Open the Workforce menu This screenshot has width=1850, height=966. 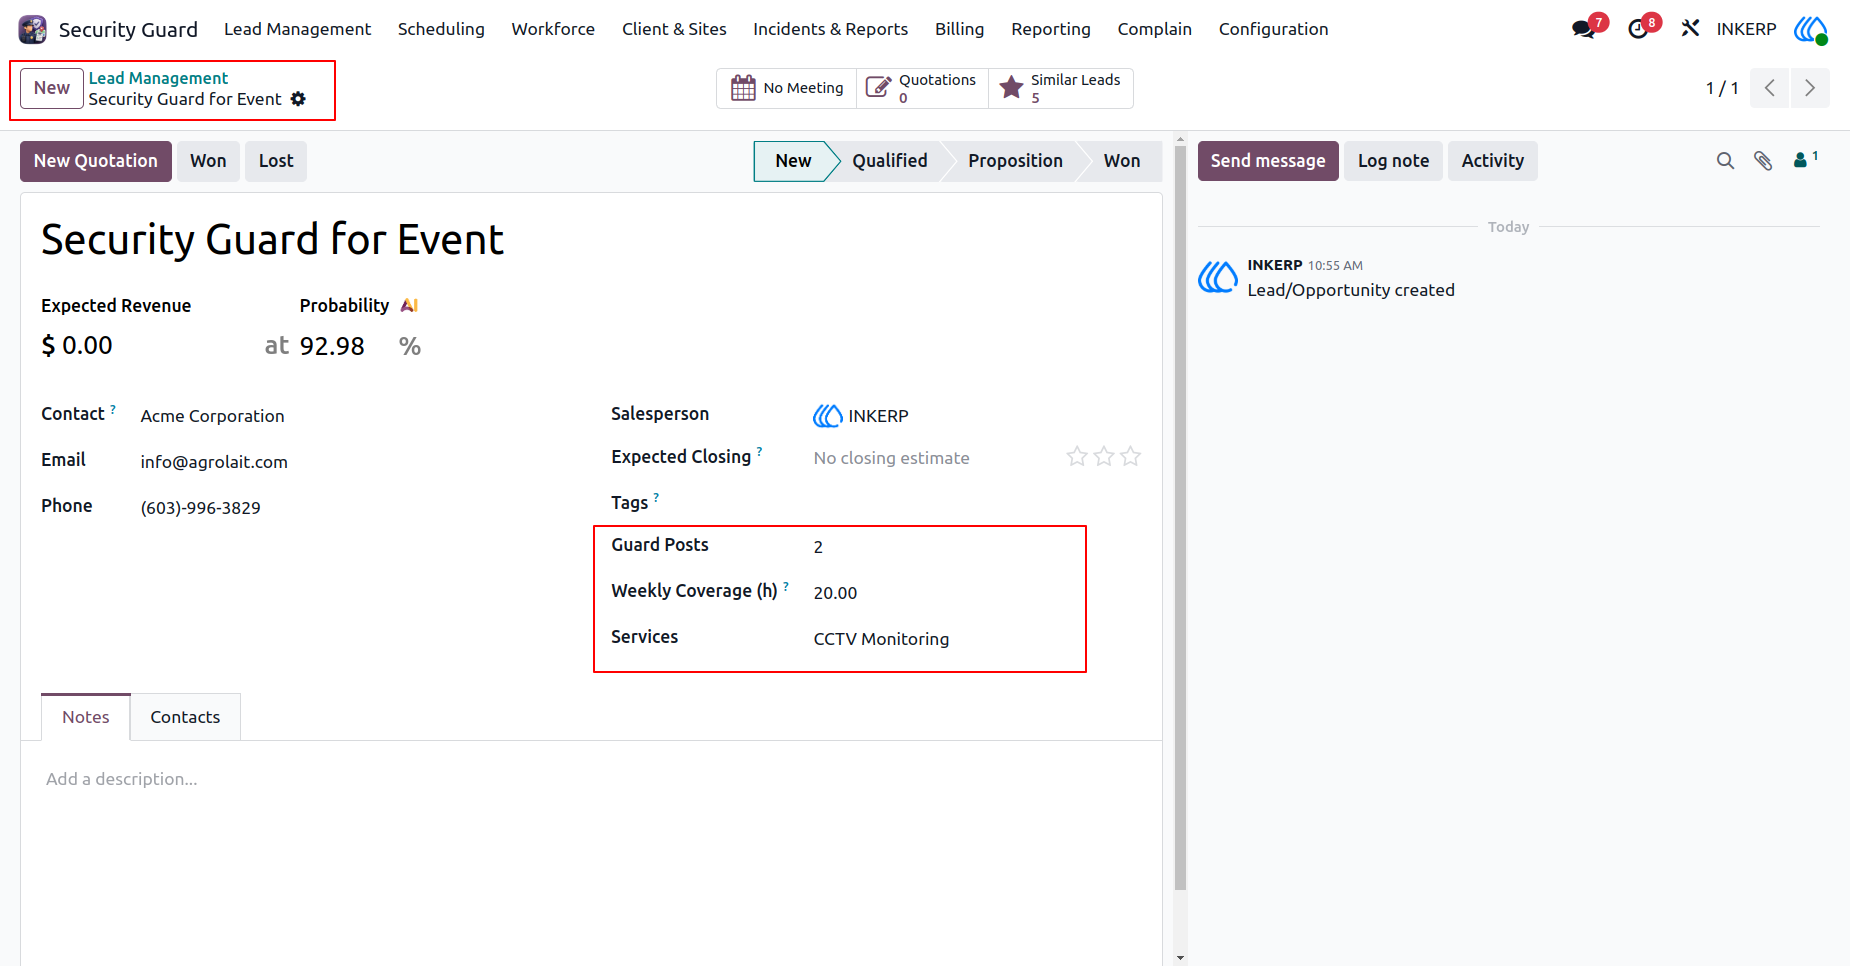click(x=553, y=29)
